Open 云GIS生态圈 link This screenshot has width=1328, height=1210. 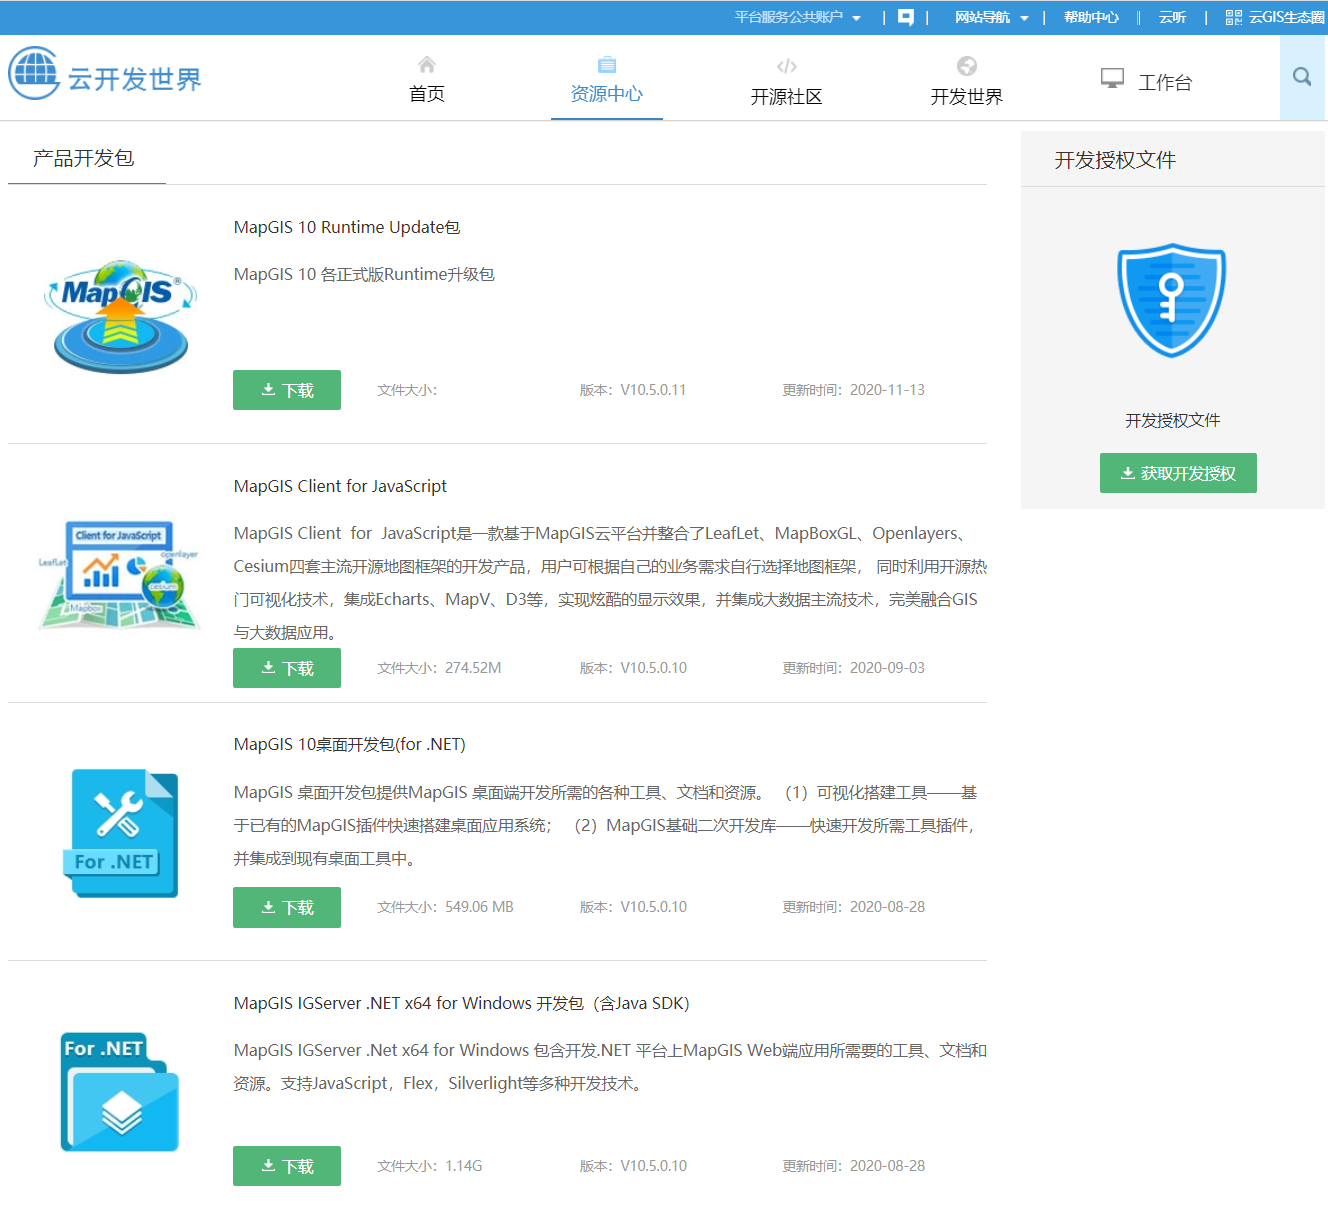1286,17
